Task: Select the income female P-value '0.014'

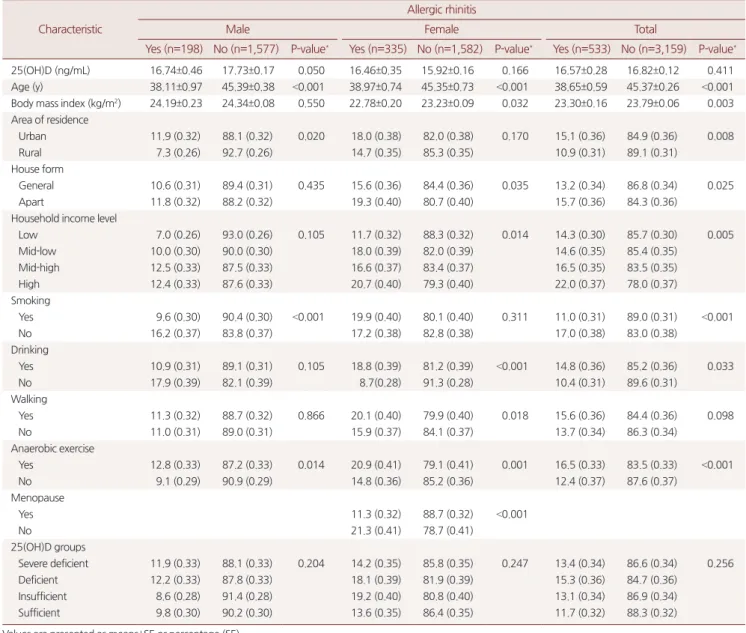Action: tap(515, 235)
